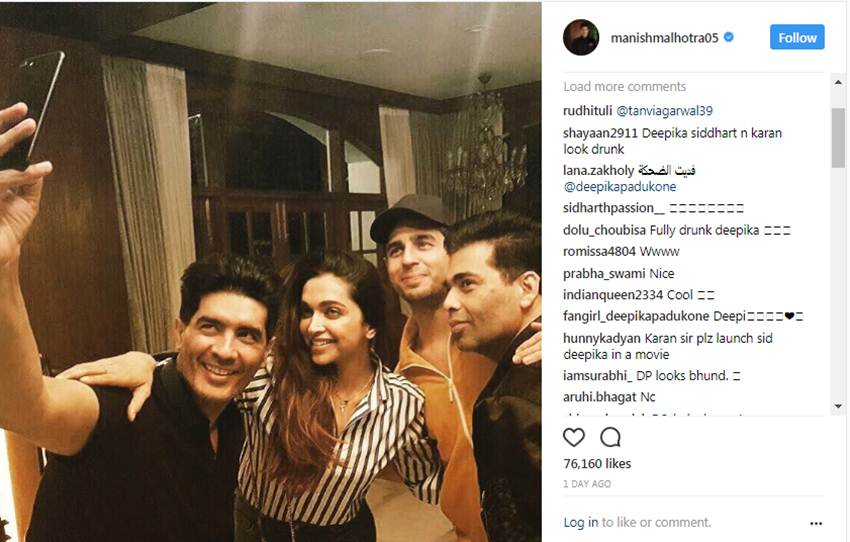This screenshot has width=850, height=542.
Task: Open the @deepikapadukone mention link
Action: 620,187
